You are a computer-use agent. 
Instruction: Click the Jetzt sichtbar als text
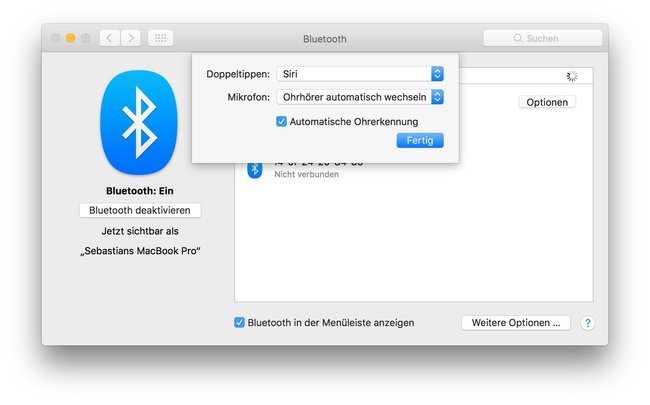pos(140,231)
